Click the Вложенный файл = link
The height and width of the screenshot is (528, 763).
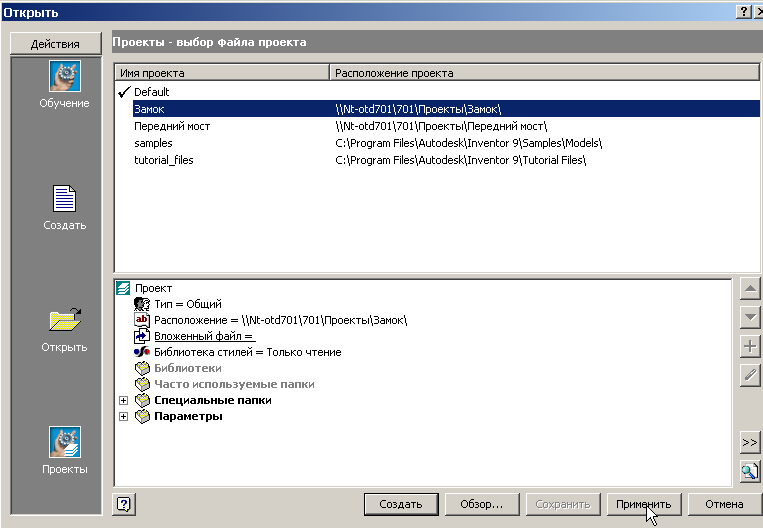tap(204, 336)
